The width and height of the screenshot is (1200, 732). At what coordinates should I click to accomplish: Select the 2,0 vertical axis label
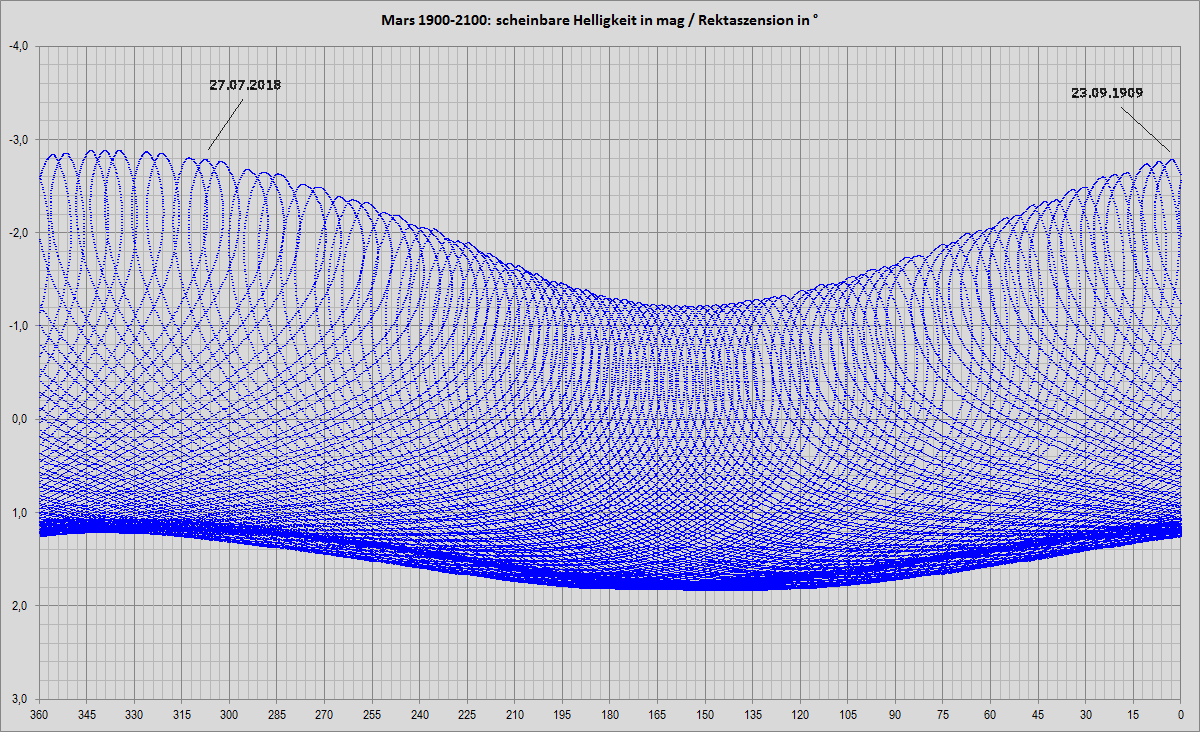click(x=21, y=606)
